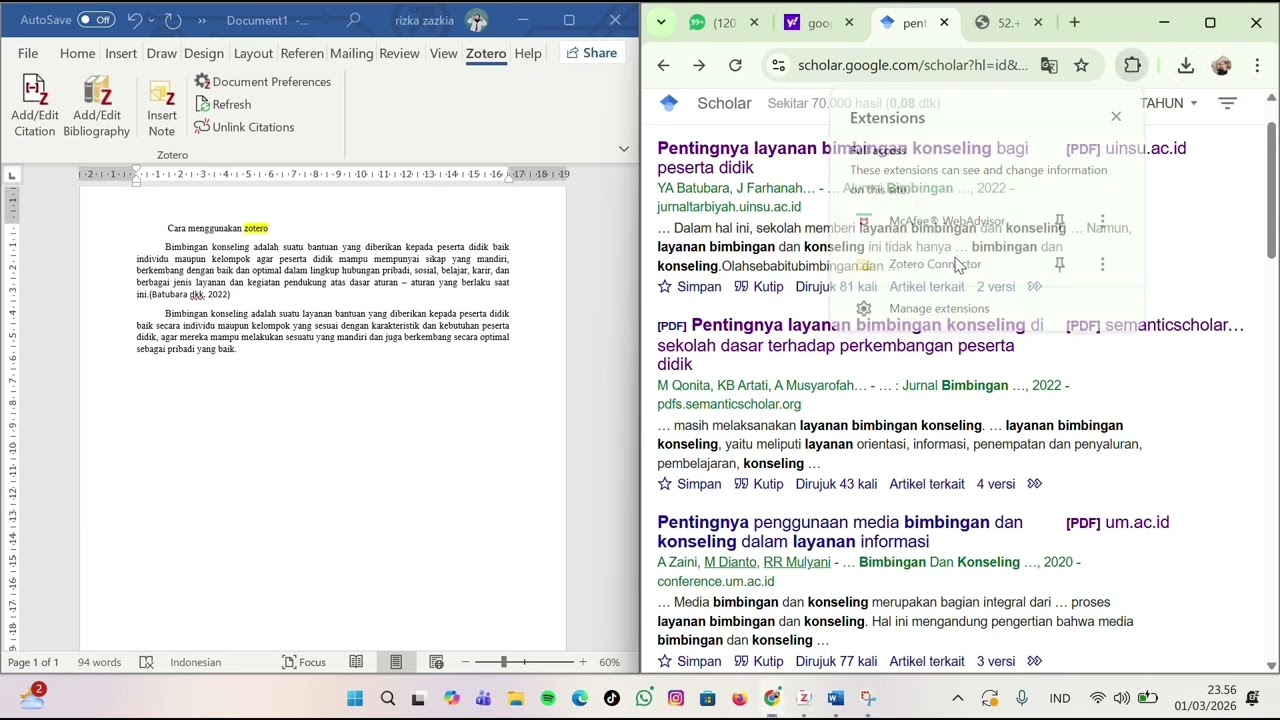
Task: Click the Translate page icon in Chrome
Action: pyautogui.click(x=1049, y=65)
